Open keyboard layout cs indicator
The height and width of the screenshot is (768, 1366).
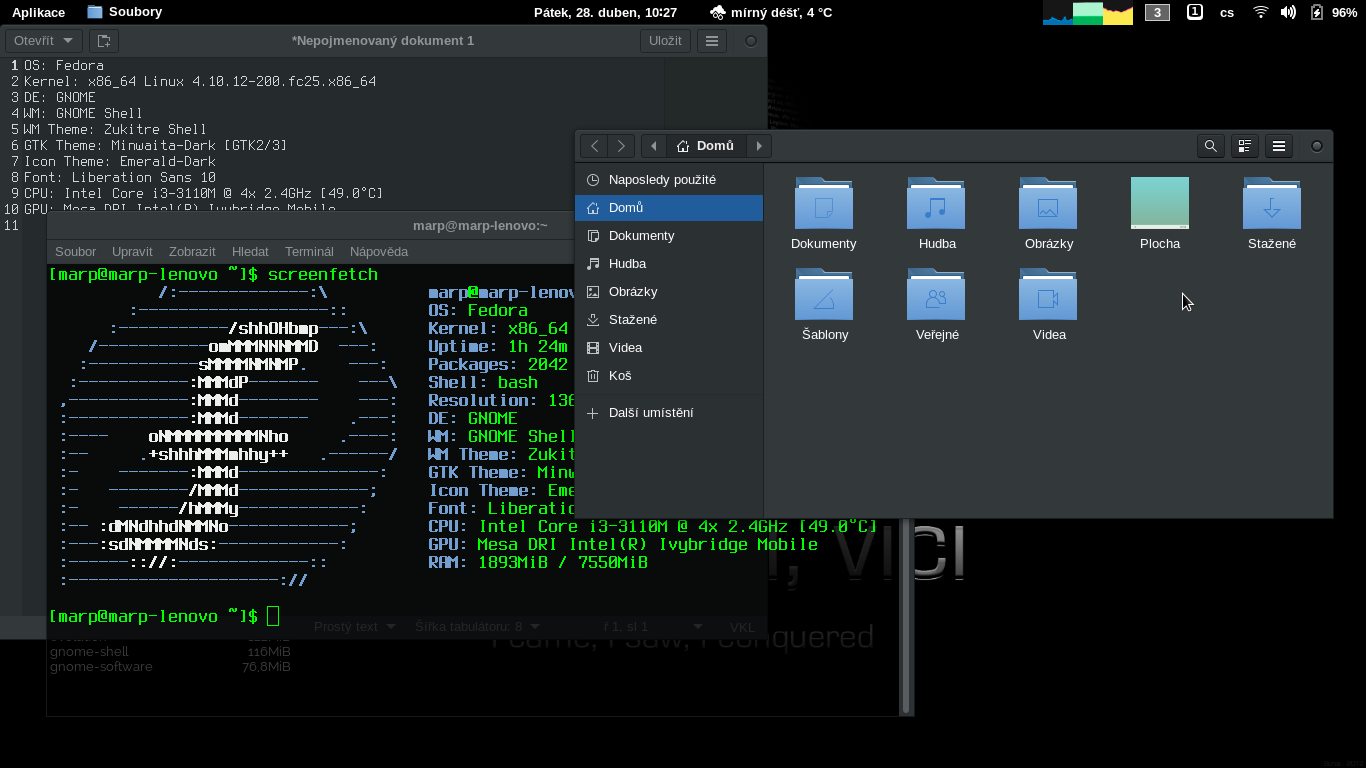click(x=1227, y=13)
